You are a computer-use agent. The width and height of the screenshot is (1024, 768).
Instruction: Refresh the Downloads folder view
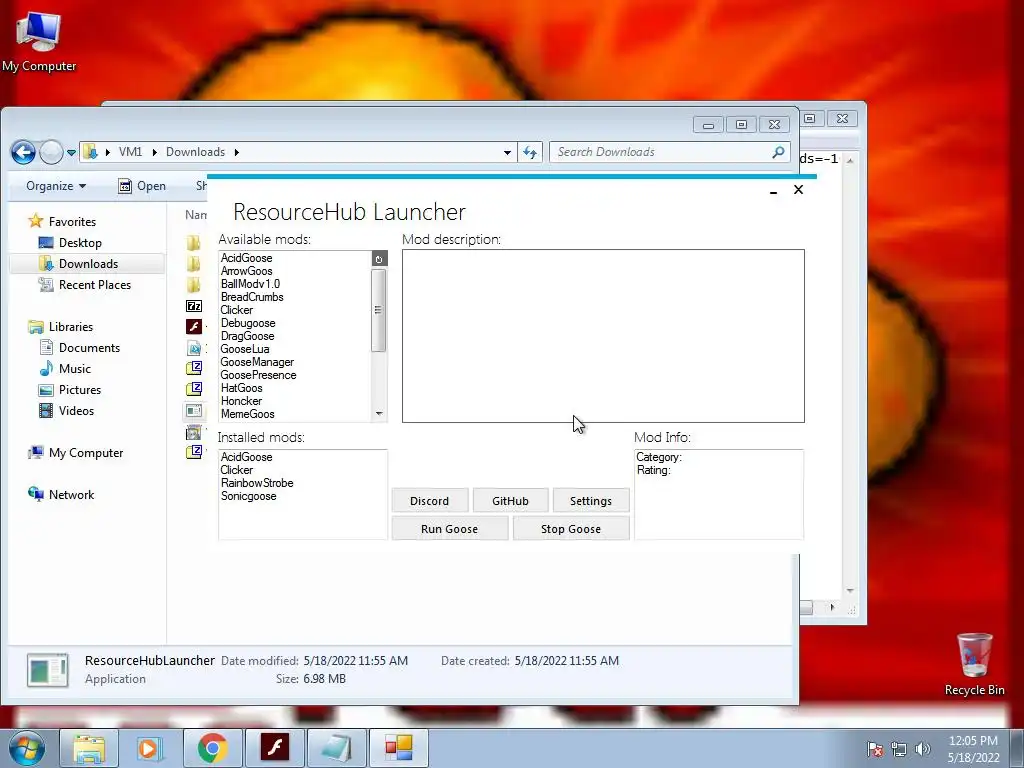[x=530, y=153]
